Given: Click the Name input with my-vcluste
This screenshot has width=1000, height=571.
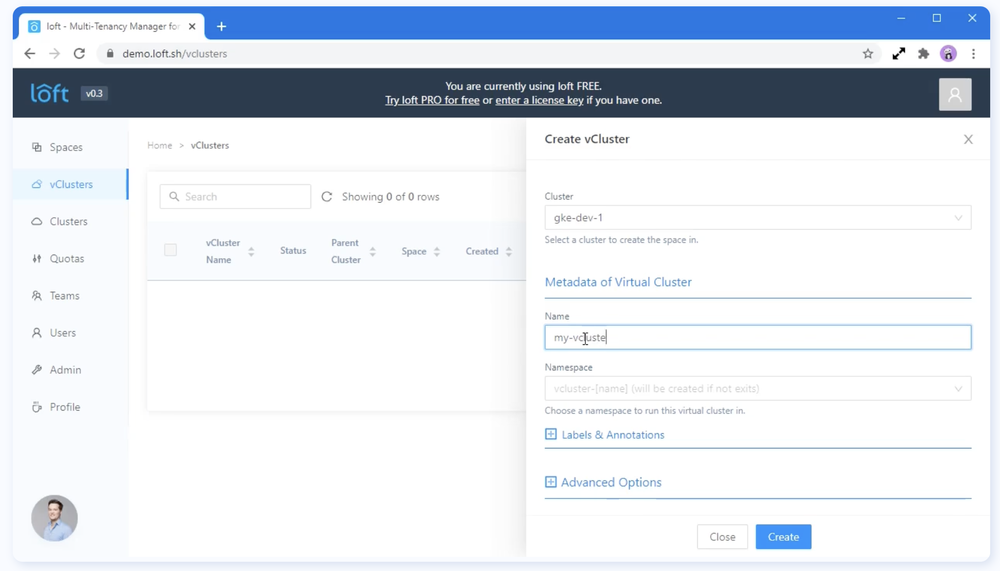Looking at the screenshot, I should click(758, 337).
